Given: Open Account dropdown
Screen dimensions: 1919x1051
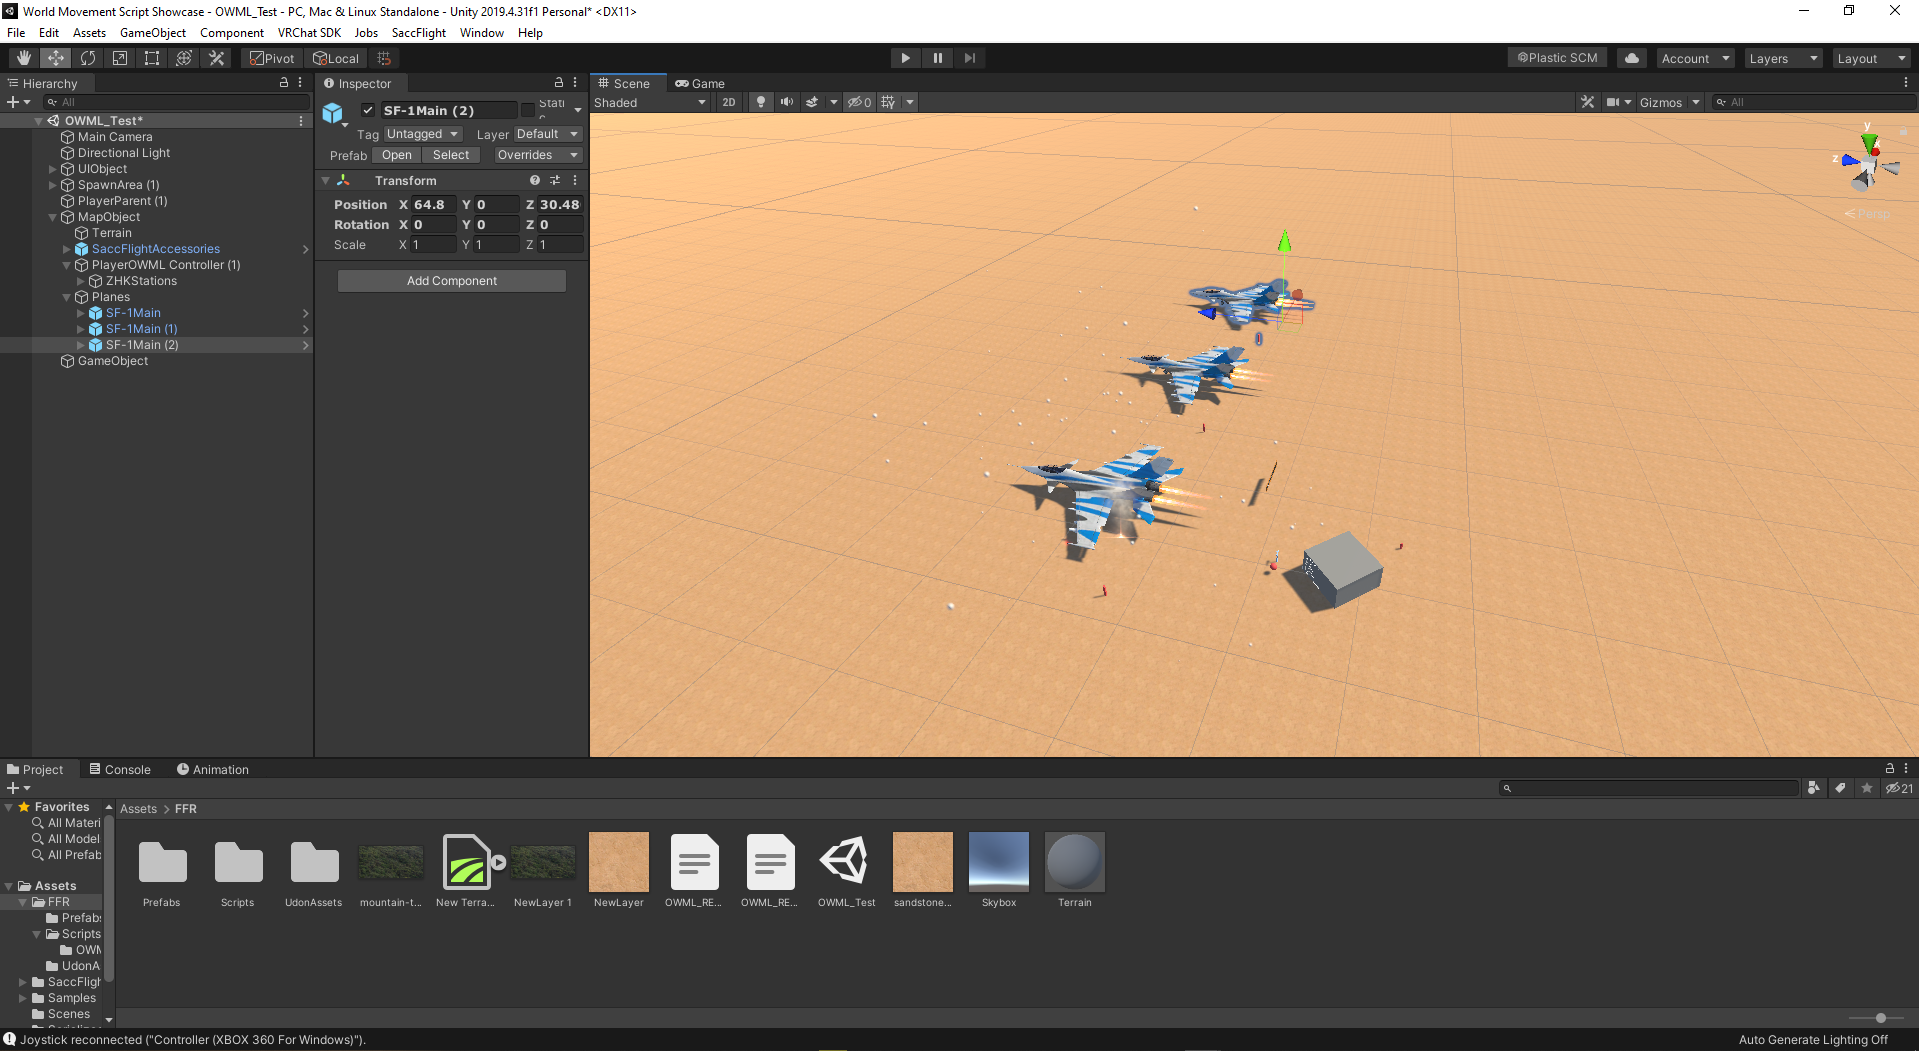Looking at the screenshot, I should [1695, 58].
